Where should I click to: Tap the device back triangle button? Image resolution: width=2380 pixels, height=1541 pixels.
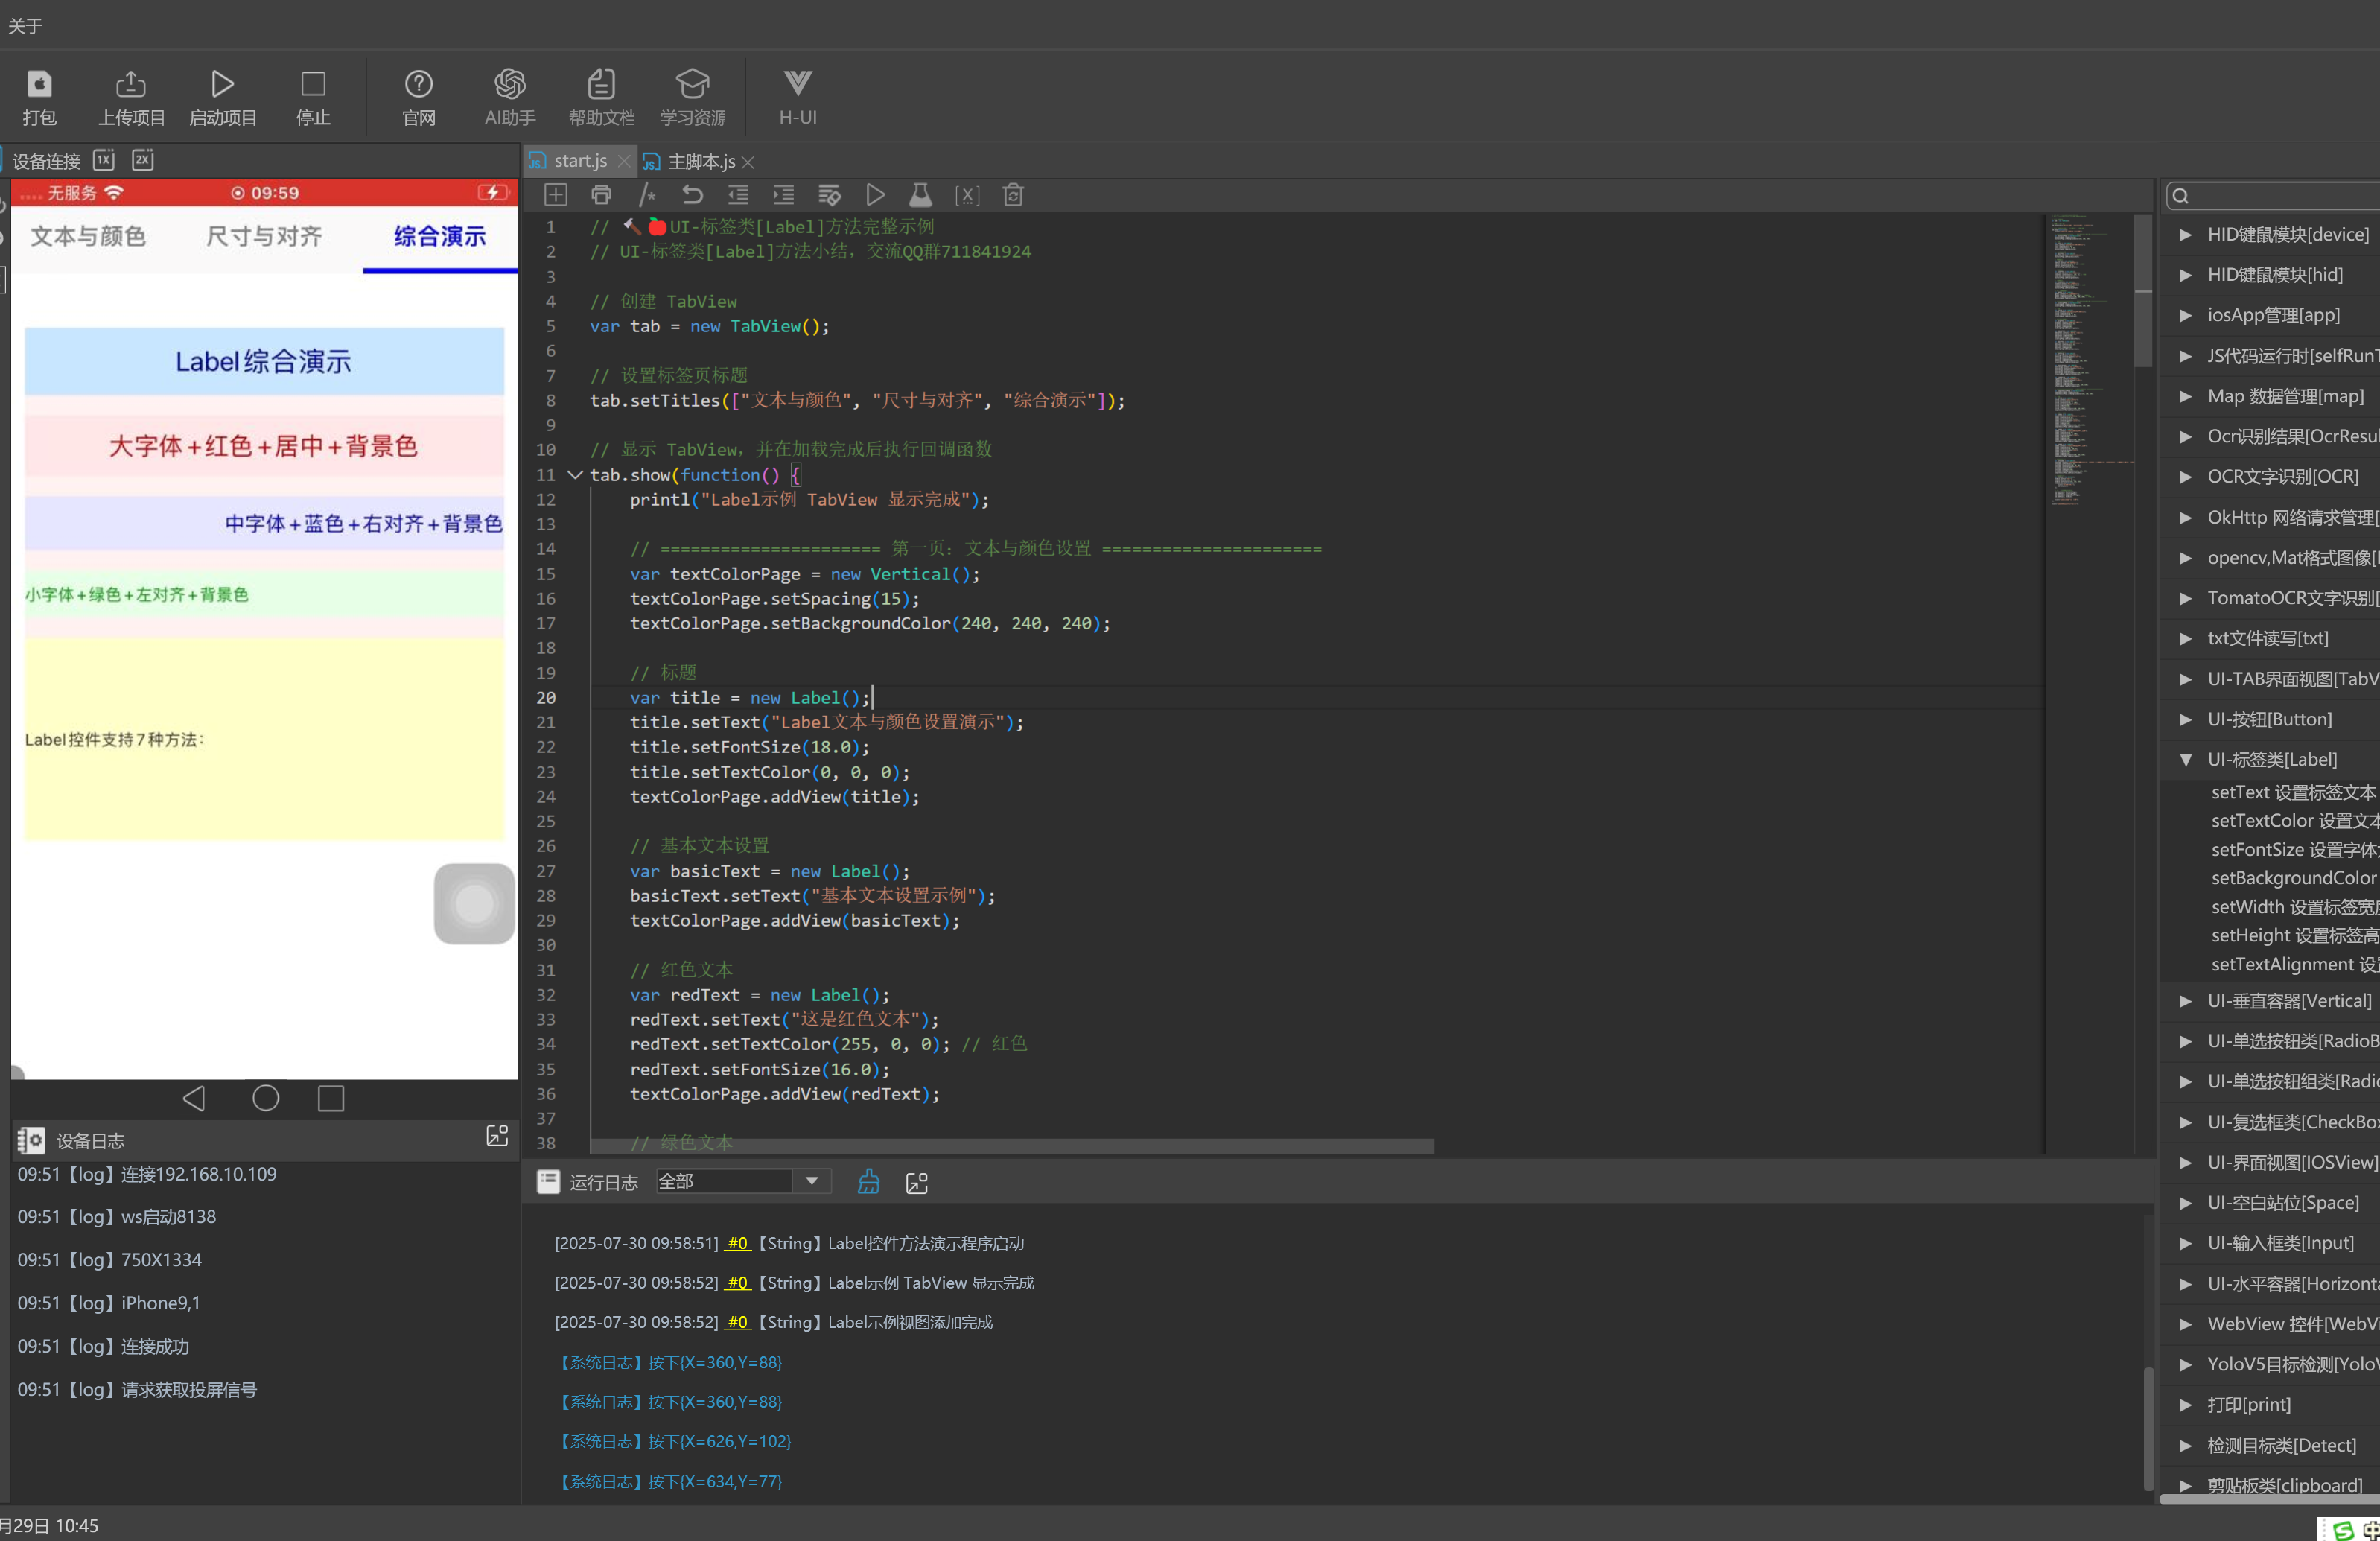pyautogui.click(x=194, y=1098)
